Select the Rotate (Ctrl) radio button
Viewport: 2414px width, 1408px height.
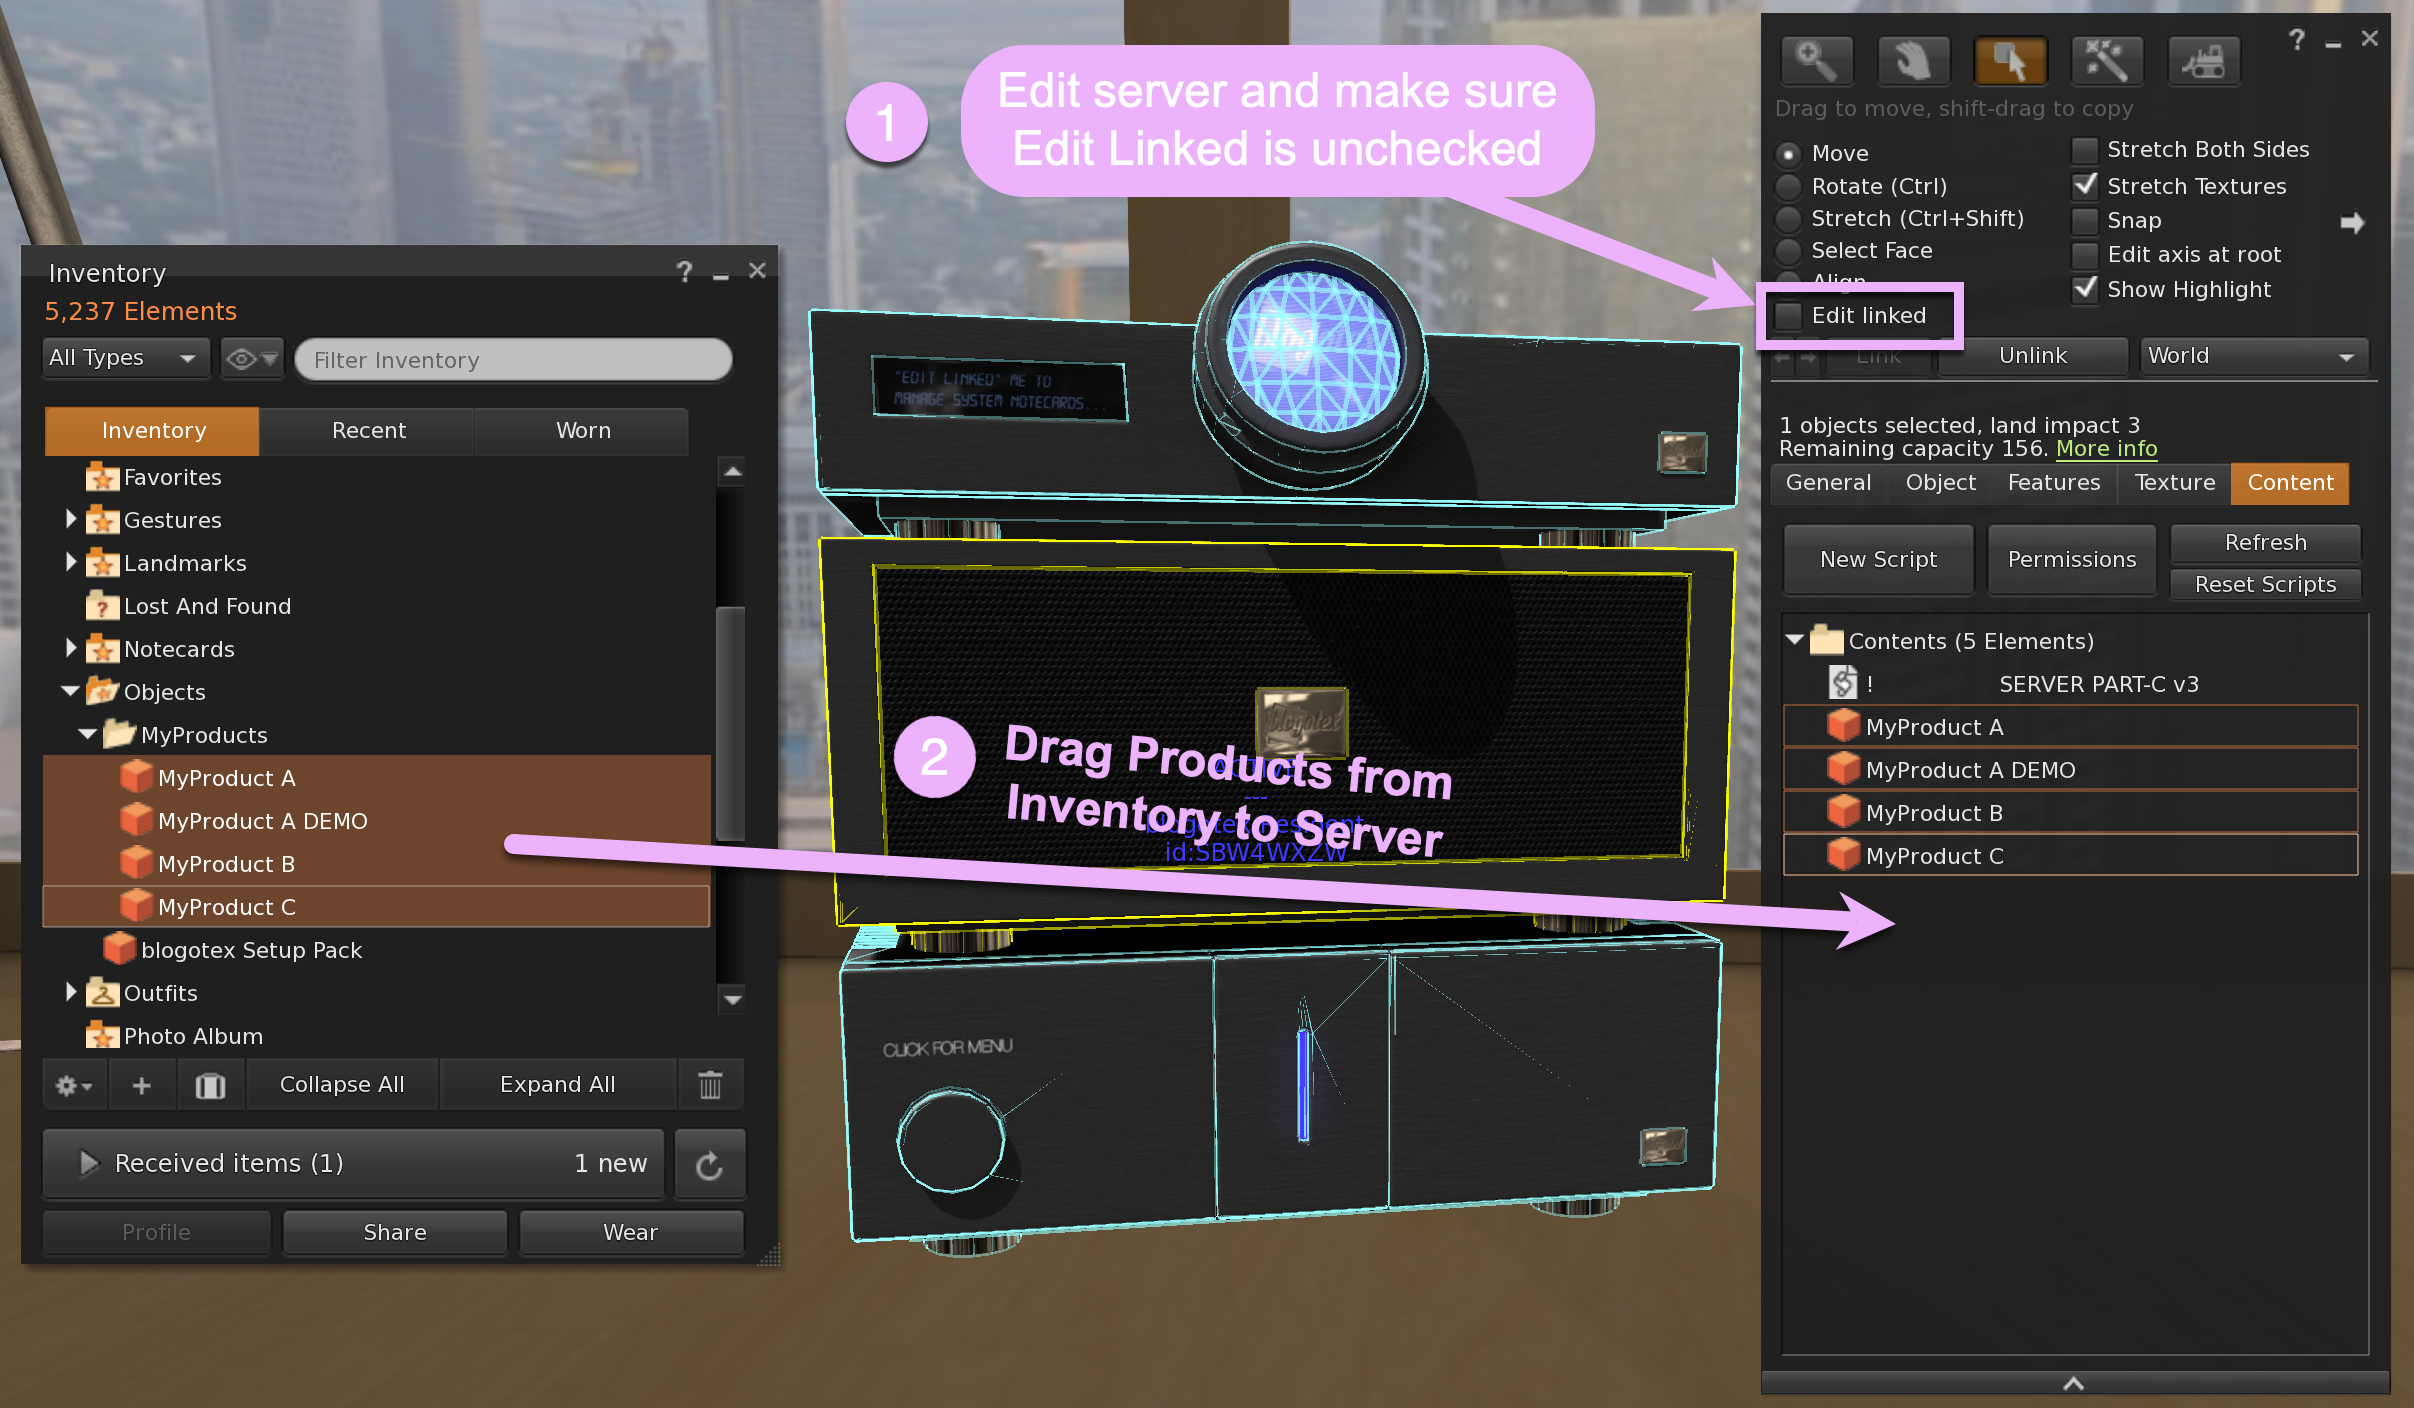pos(1789,187)
